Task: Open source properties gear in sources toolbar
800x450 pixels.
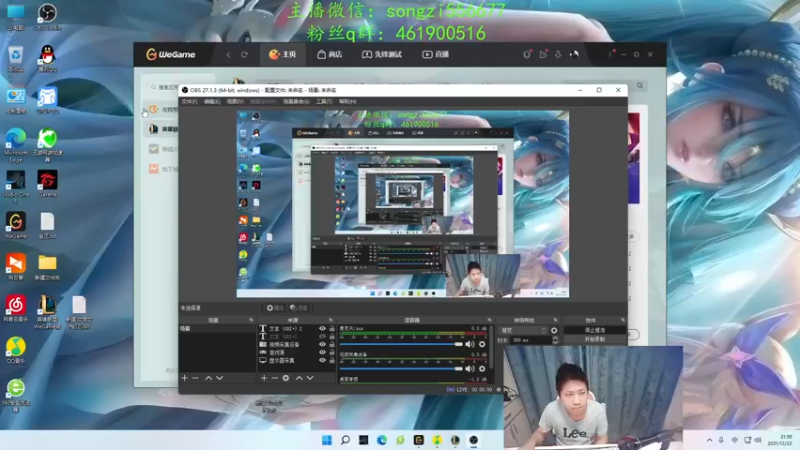Action: click(286, 378)
